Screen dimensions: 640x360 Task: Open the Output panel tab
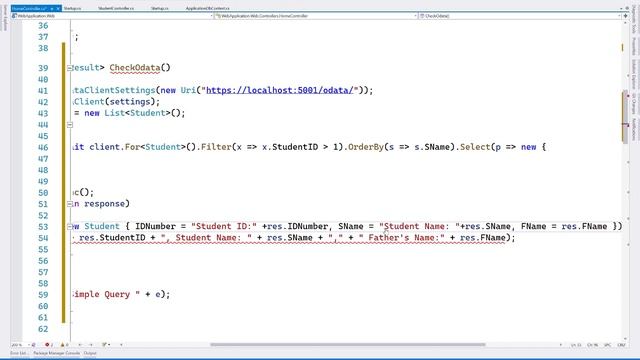(90, 353)
